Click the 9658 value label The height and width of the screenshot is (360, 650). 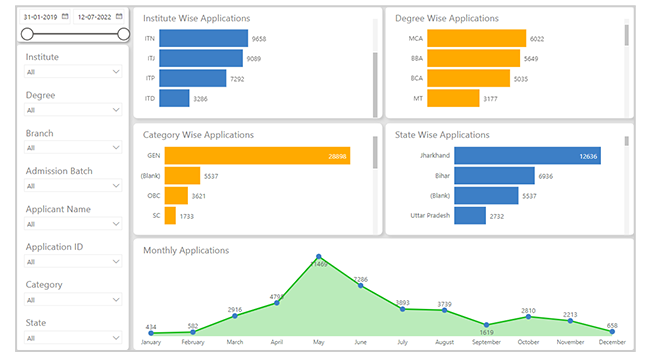(259, 39)
